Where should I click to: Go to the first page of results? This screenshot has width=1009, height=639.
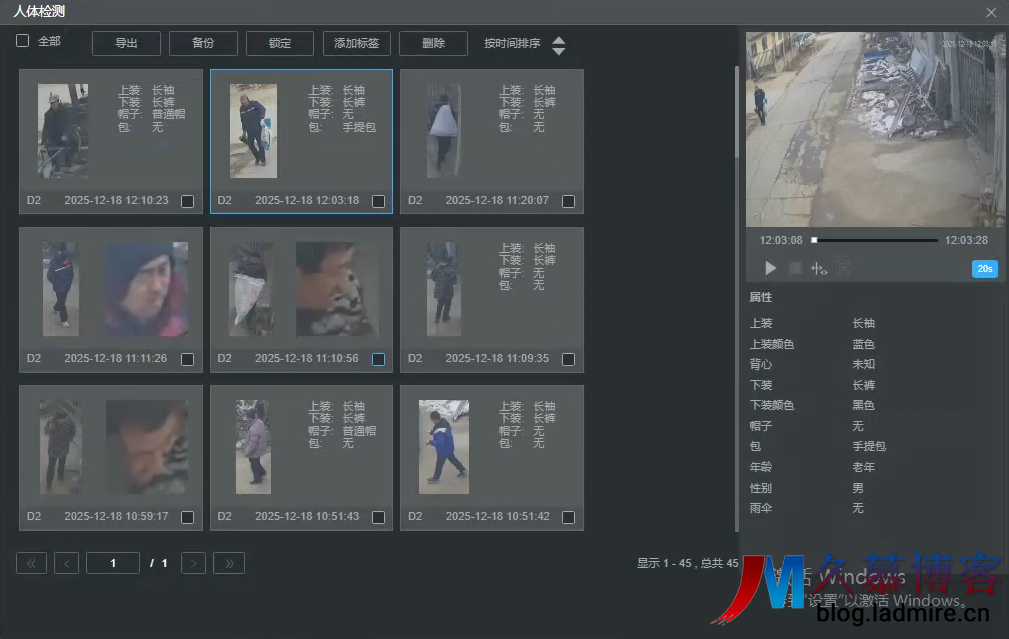(31, 563)
